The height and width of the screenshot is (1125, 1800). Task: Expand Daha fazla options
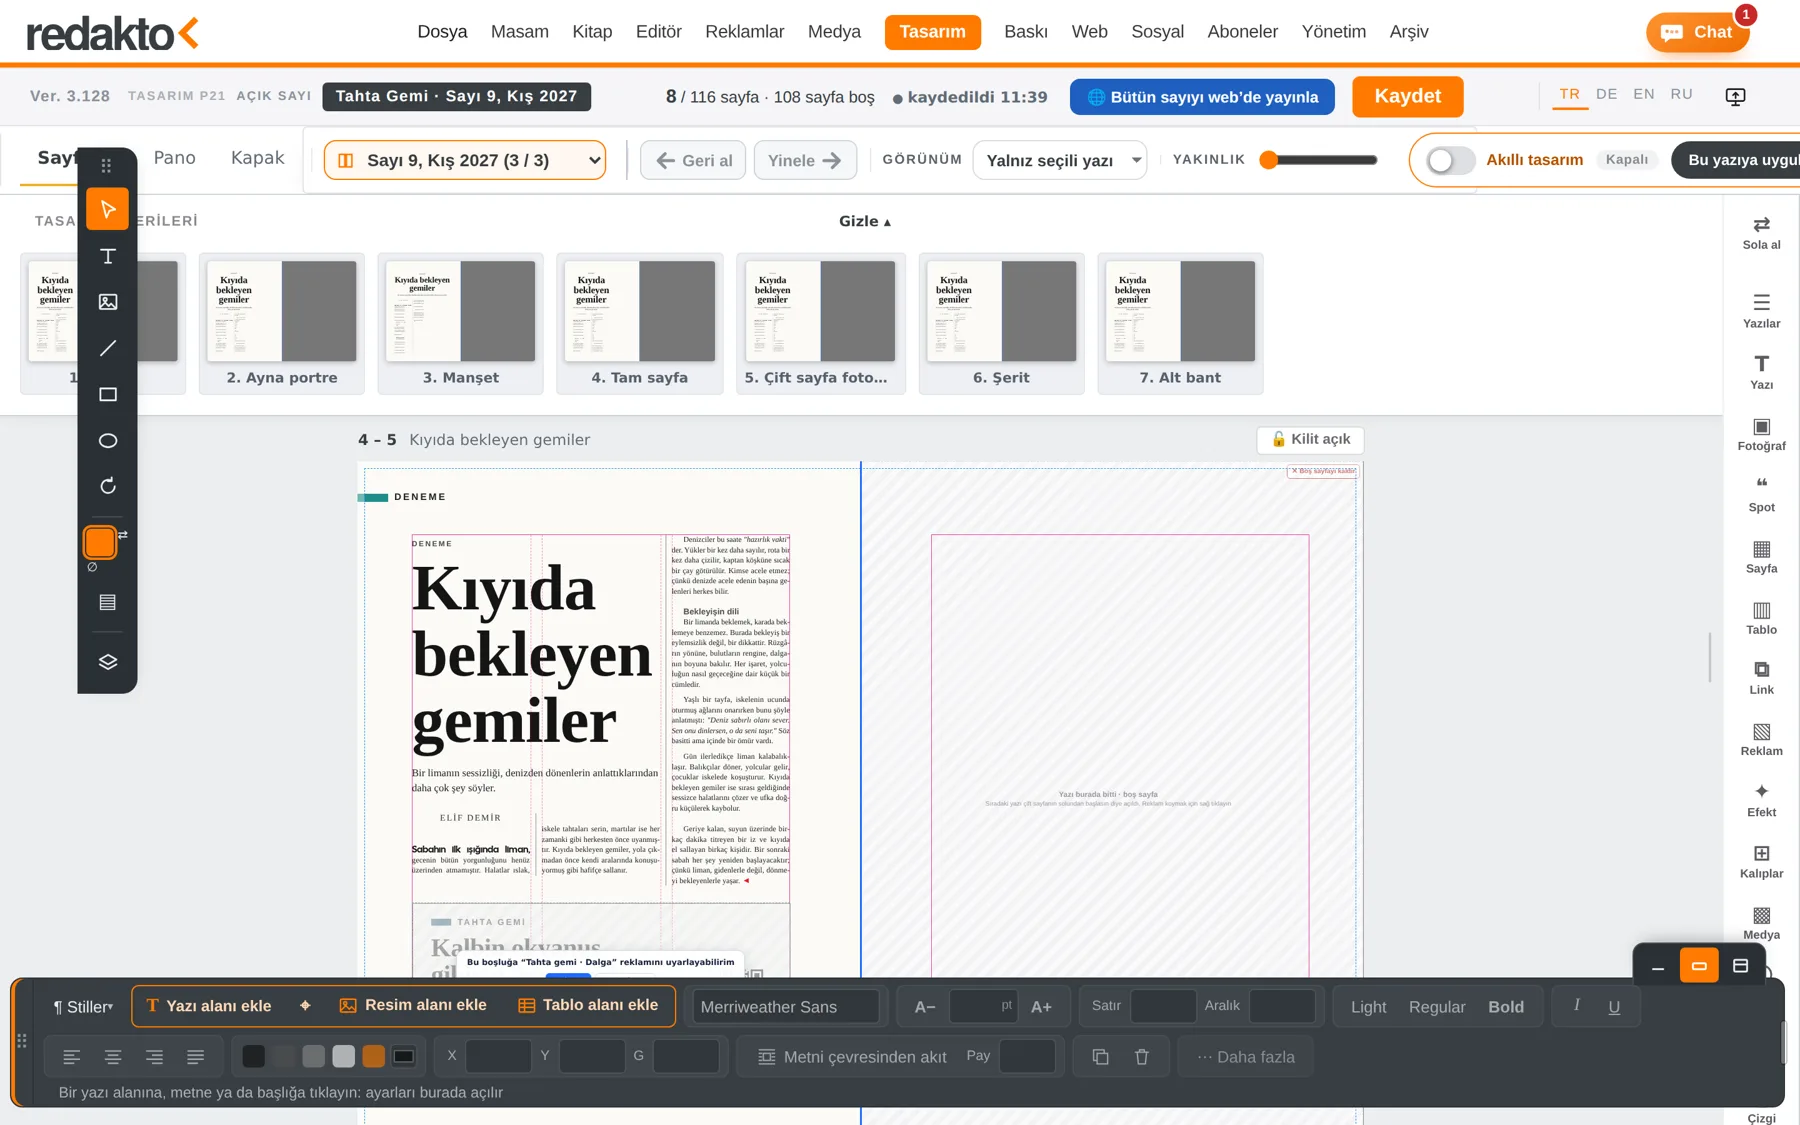point(1245,1057)
